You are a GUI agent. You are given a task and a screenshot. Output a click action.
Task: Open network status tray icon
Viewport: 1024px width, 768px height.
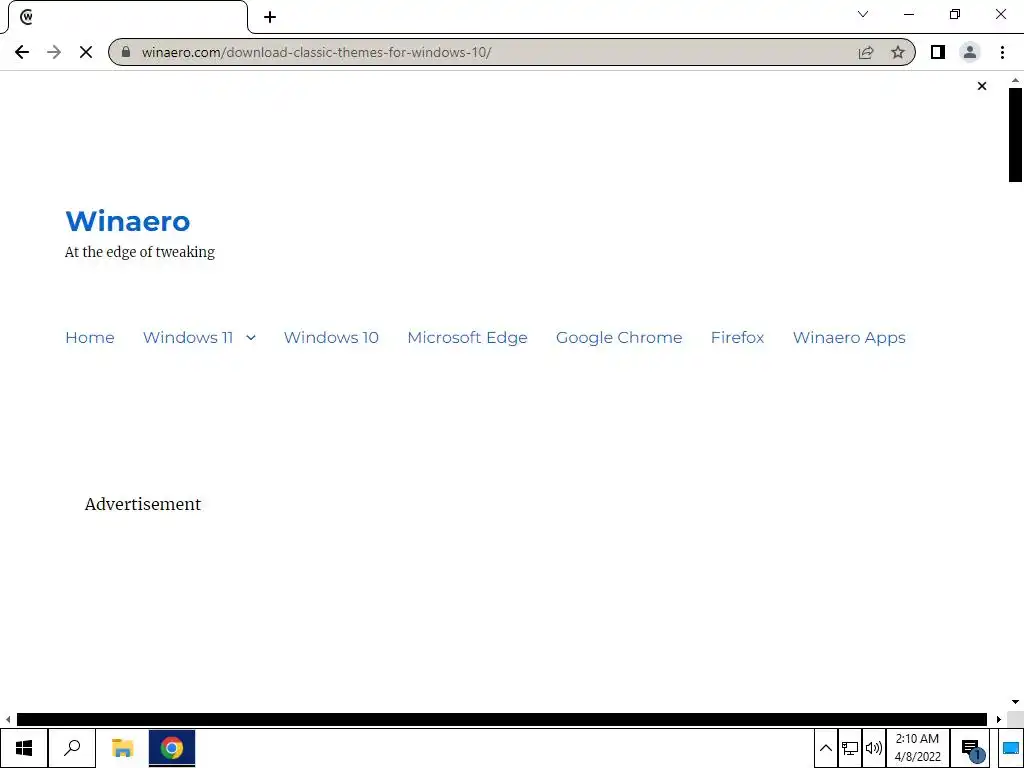coord(850,748)
